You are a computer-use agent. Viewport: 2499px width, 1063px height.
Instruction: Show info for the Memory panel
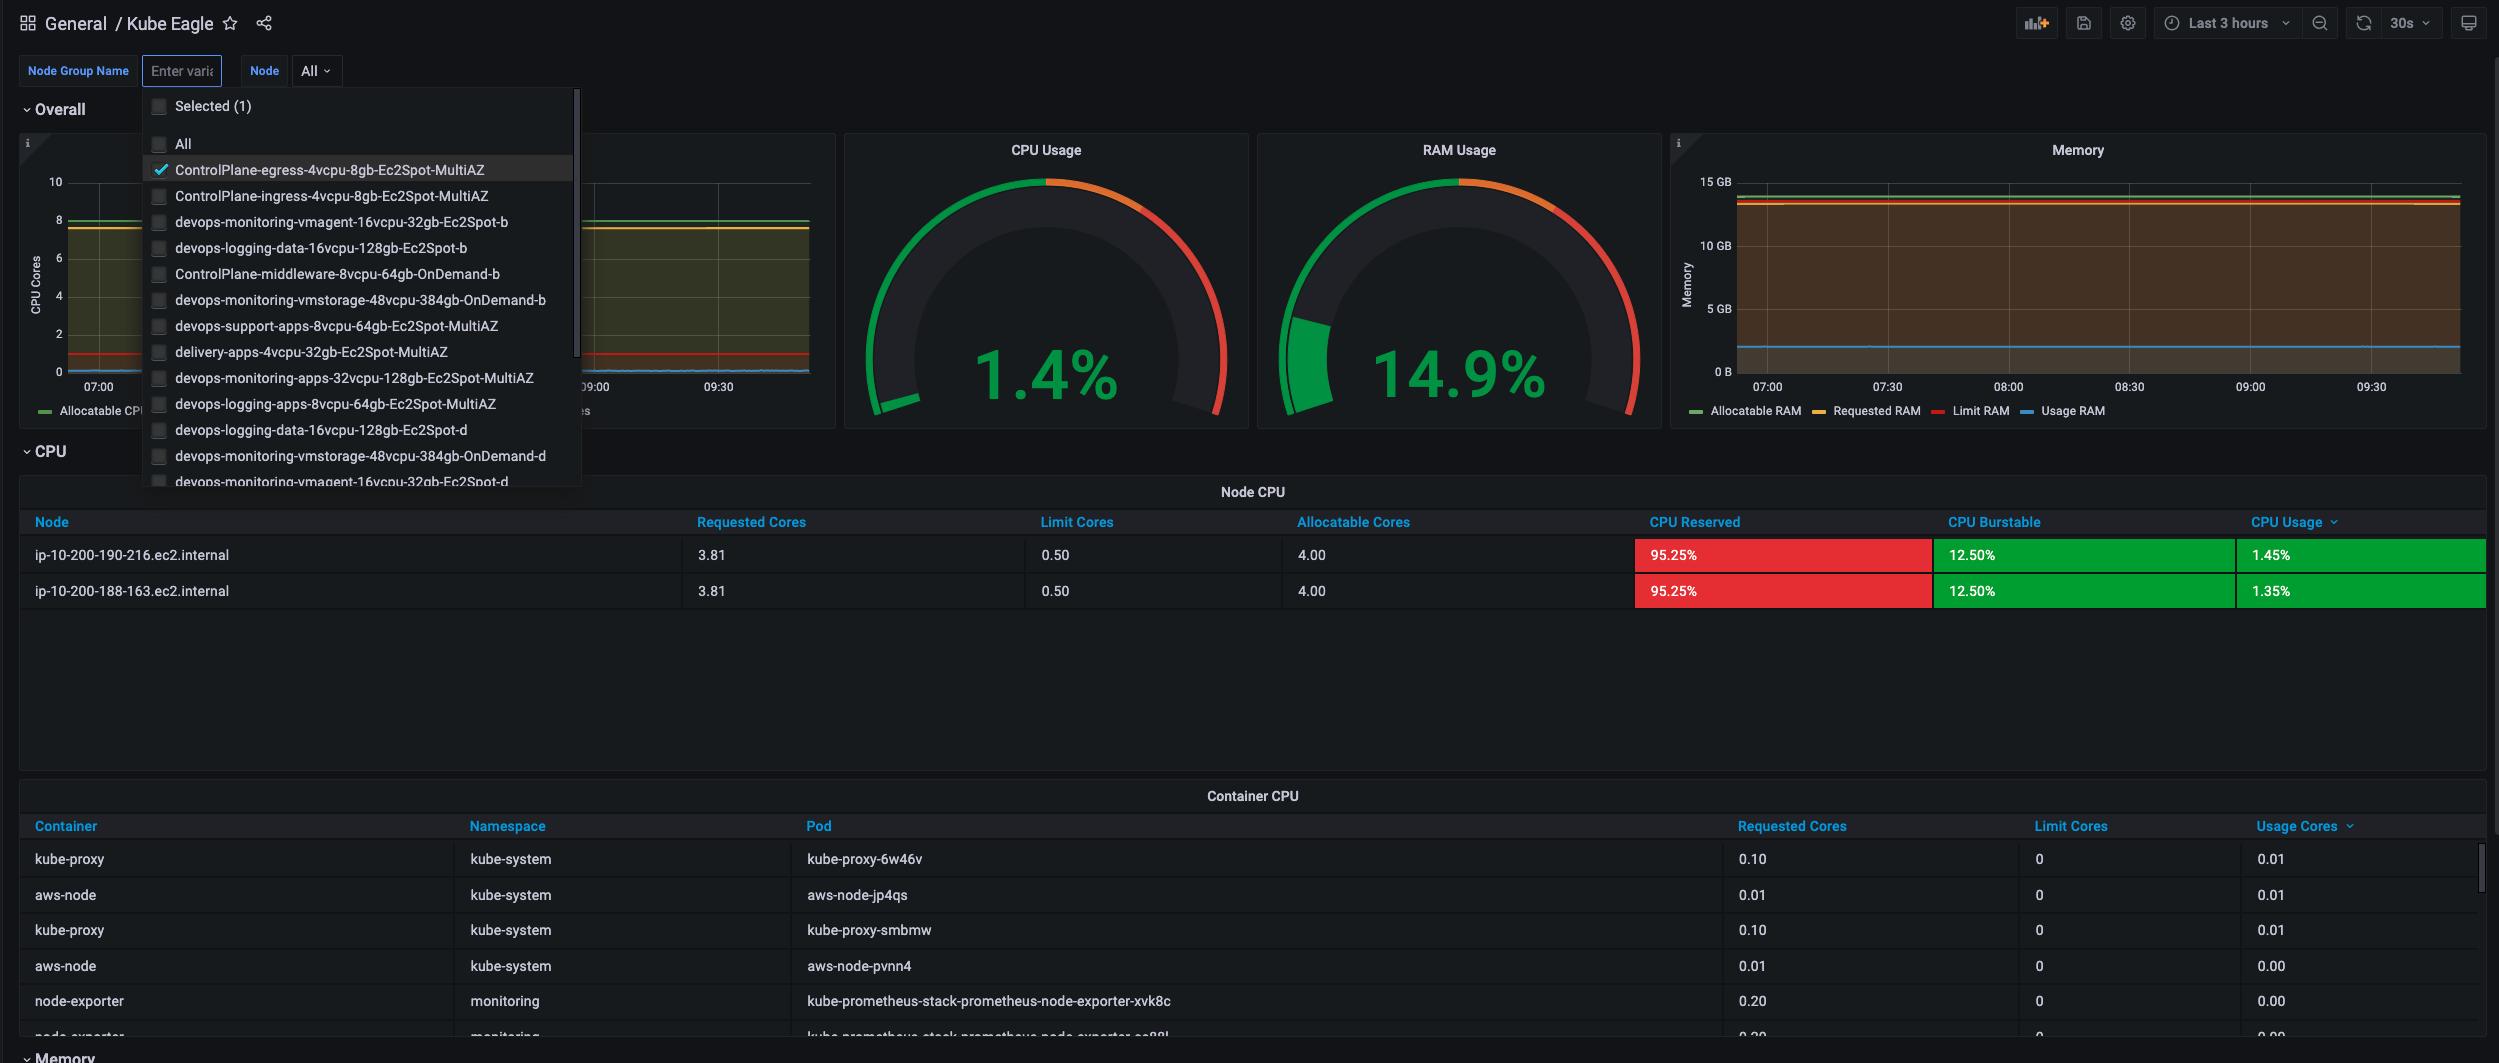[x=1679, y=143]
